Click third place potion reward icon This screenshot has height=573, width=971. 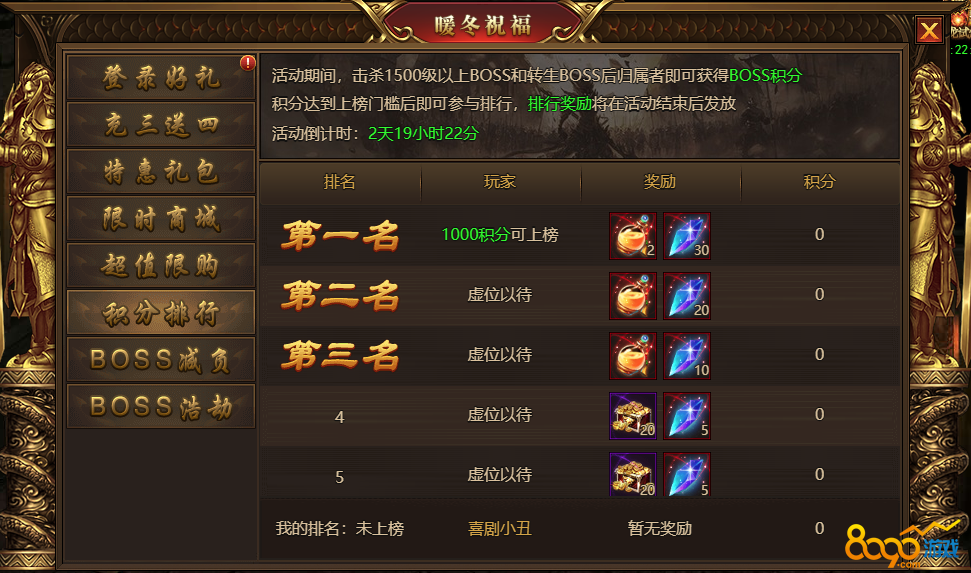633,356
